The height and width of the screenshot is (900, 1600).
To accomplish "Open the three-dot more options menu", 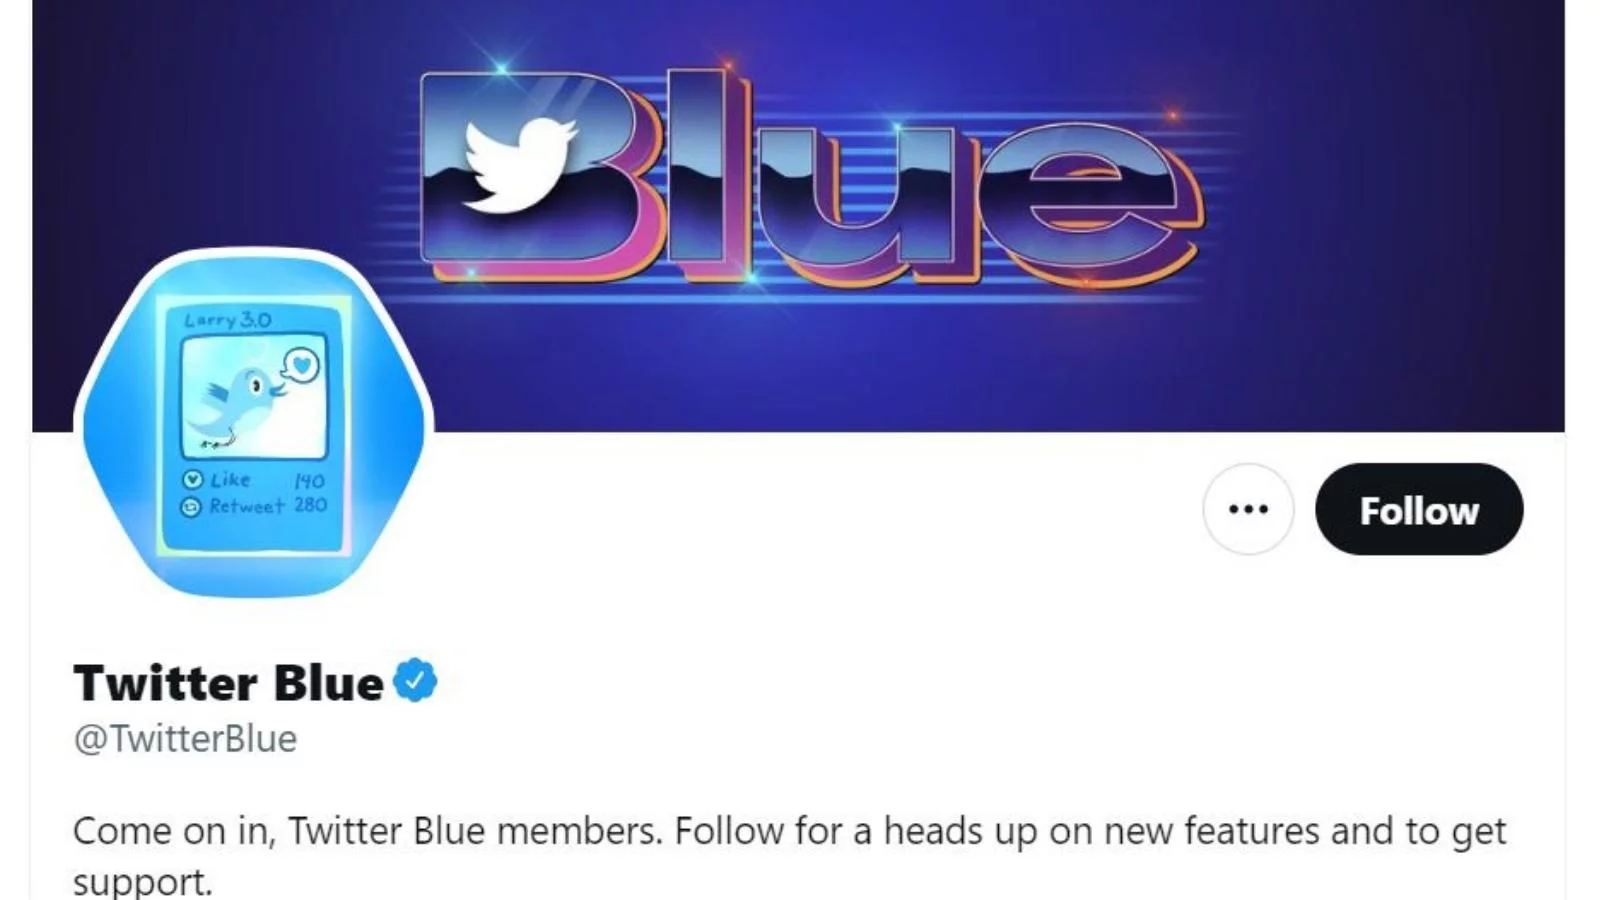I will tap(1248, 509).
